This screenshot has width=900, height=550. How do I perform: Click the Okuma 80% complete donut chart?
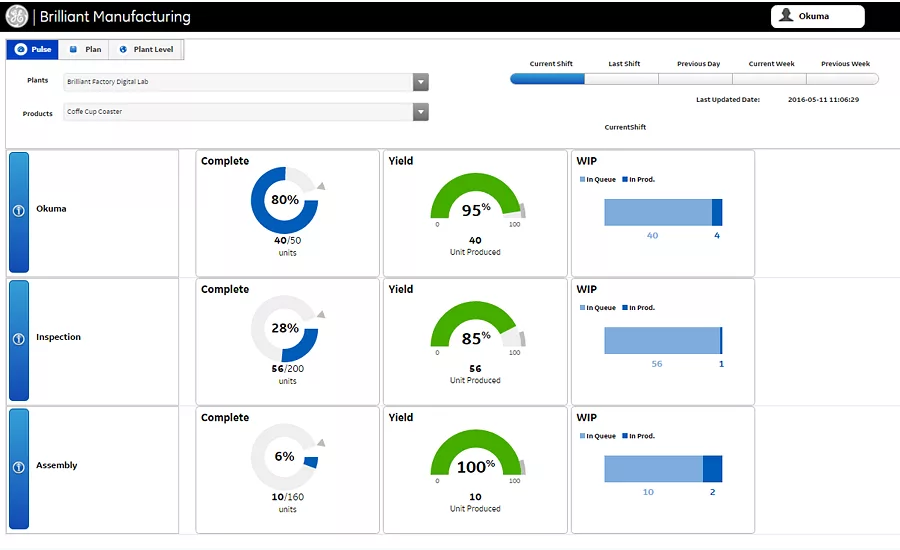[x=285, y=200]
